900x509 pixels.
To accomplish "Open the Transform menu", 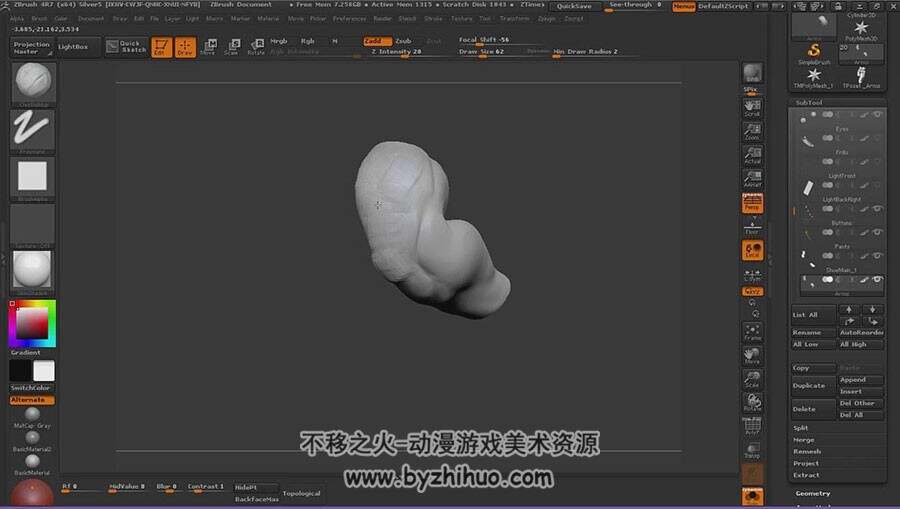I will pos(514,19).
